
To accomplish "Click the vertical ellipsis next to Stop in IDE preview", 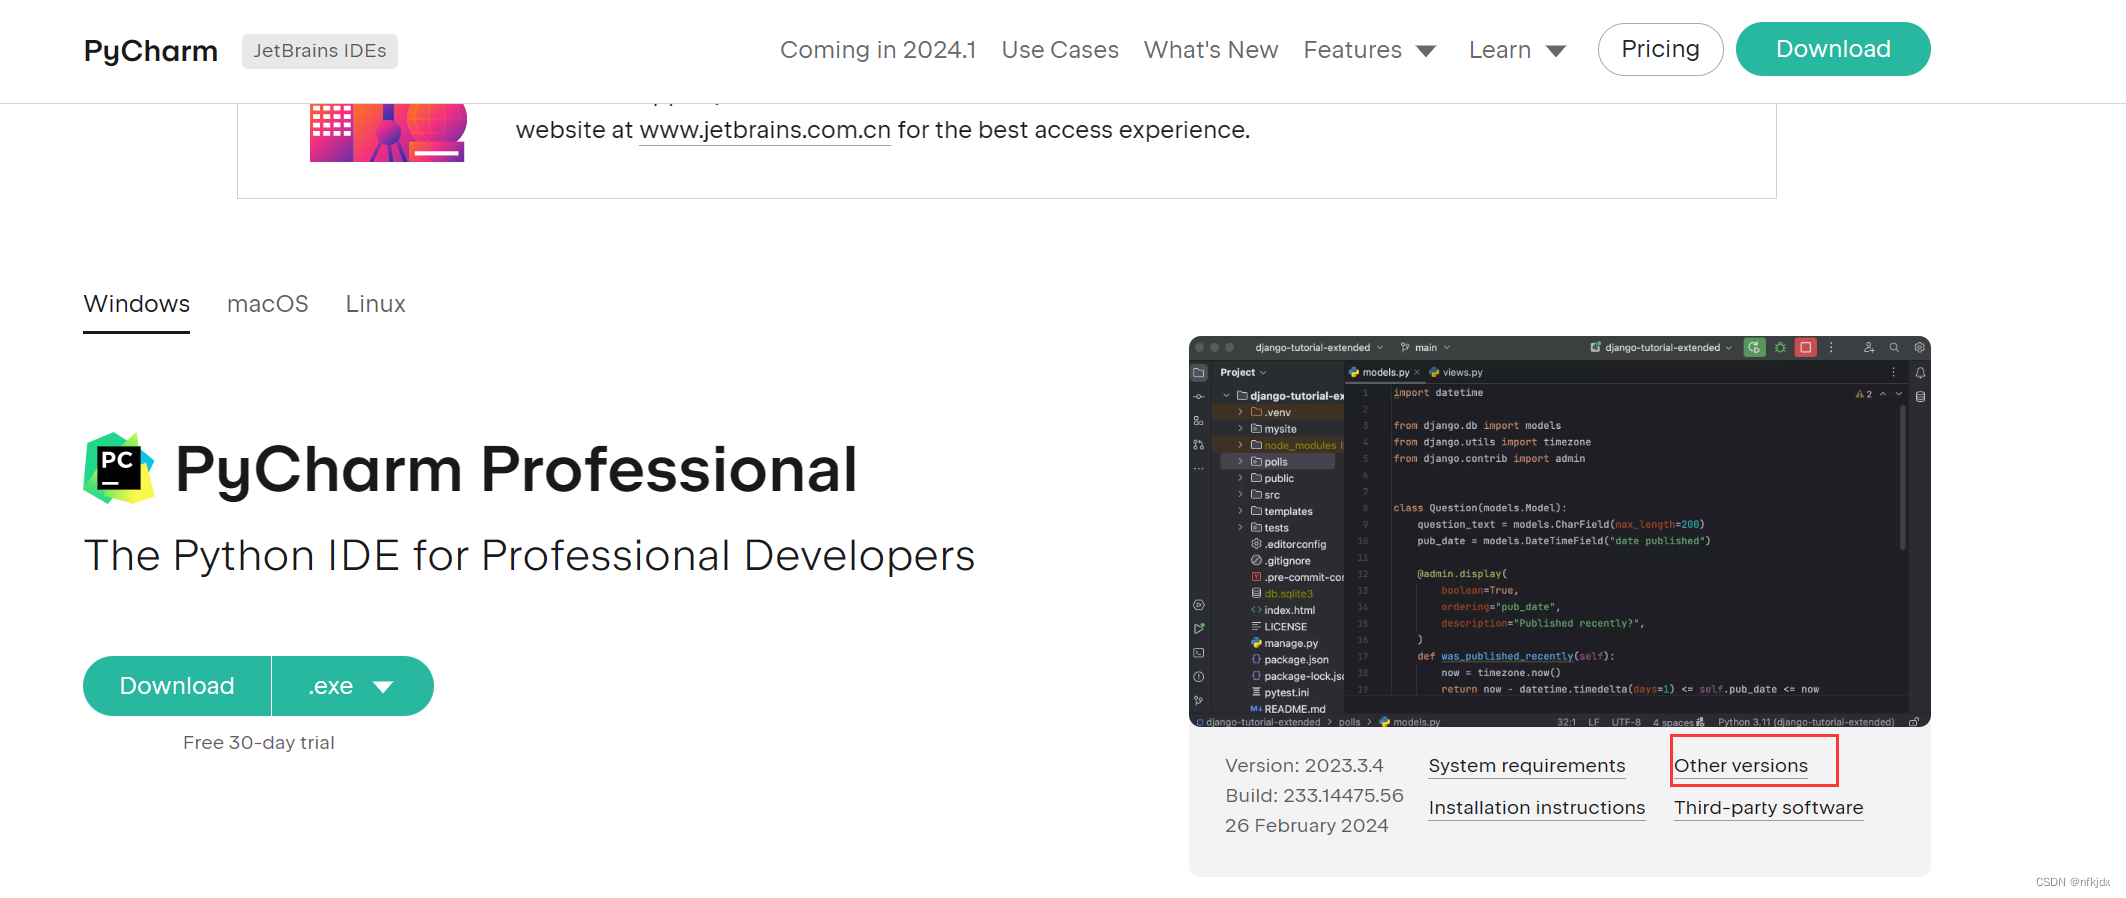I will tap(1832, 348).
